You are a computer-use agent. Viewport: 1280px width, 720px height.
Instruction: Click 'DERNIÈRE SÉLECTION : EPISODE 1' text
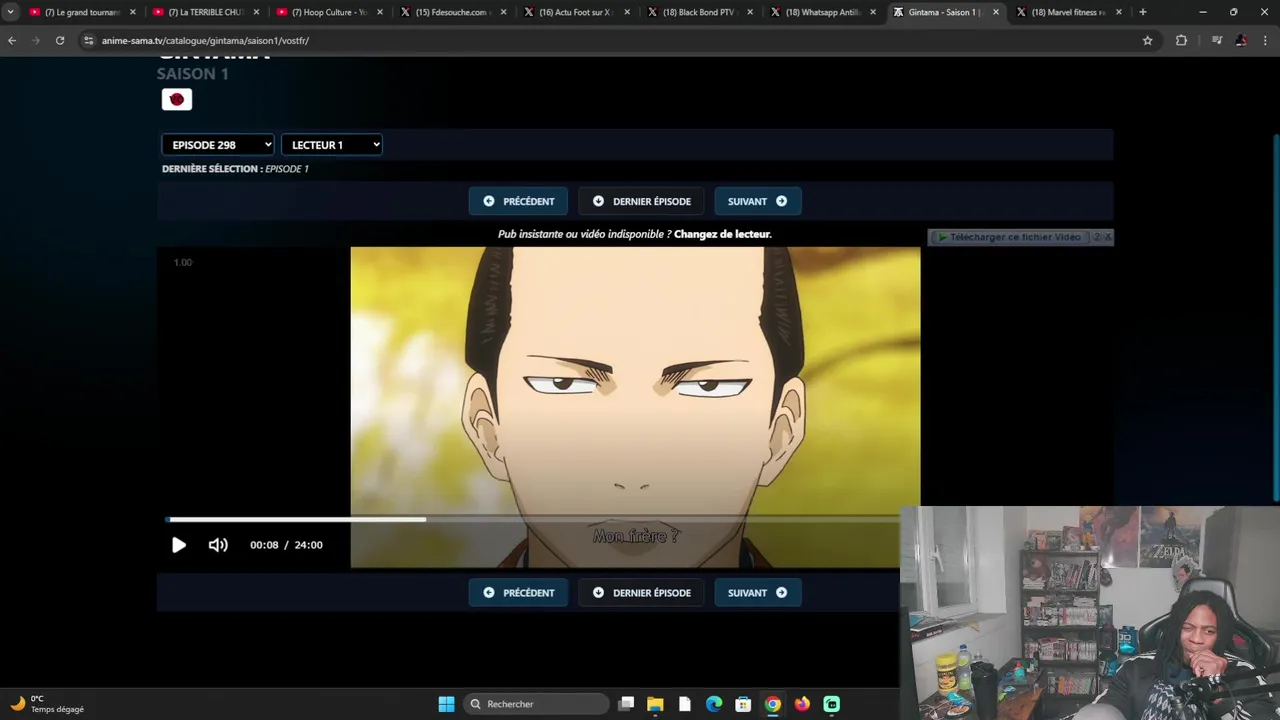coord(235,169)
